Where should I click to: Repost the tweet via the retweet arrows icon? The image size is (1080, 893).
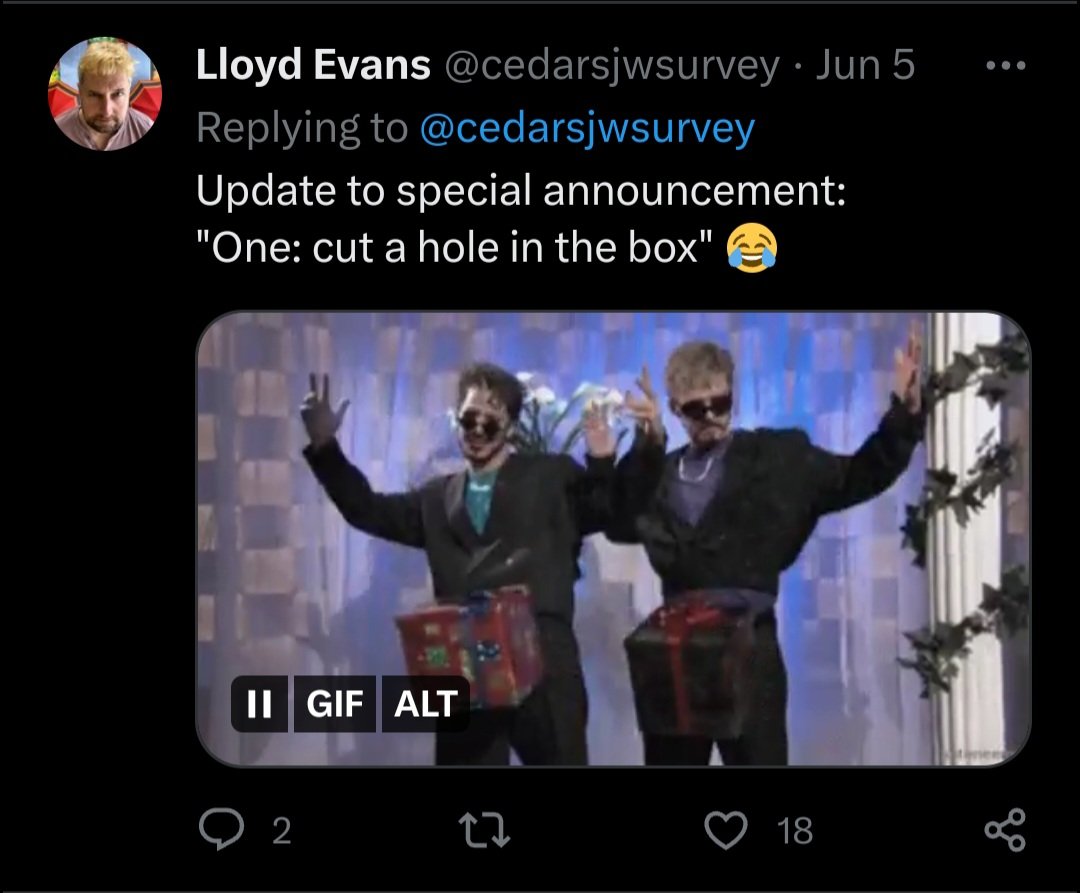pos(484,830)
